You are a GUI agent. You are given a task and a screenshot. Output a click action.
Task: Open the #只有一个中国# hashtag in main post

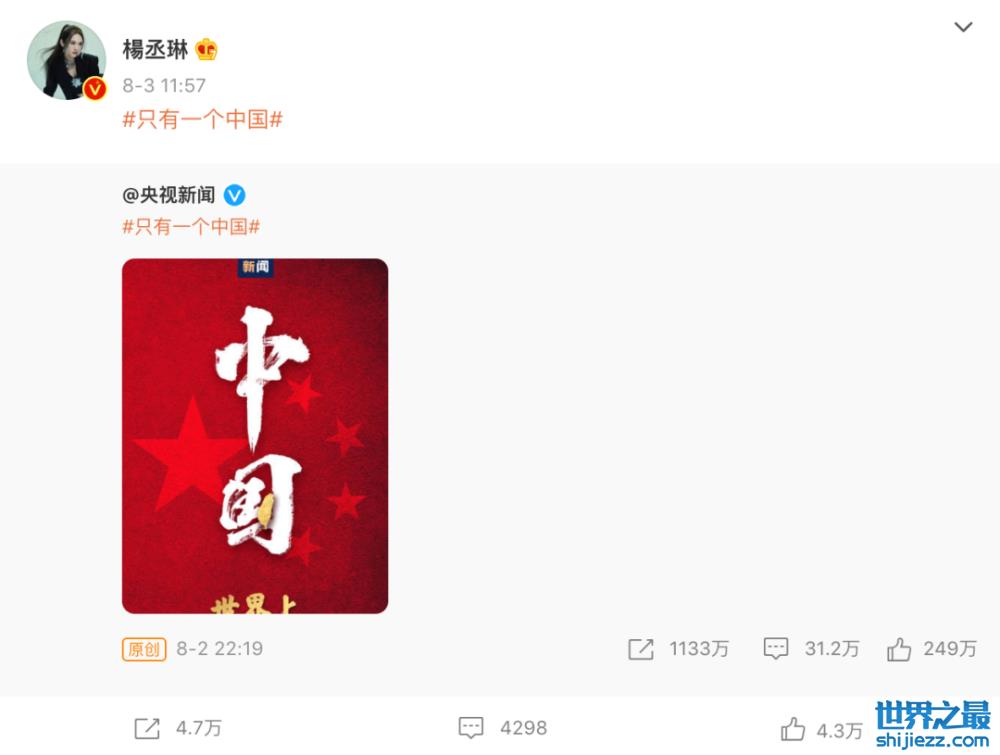tap(202, 119)
